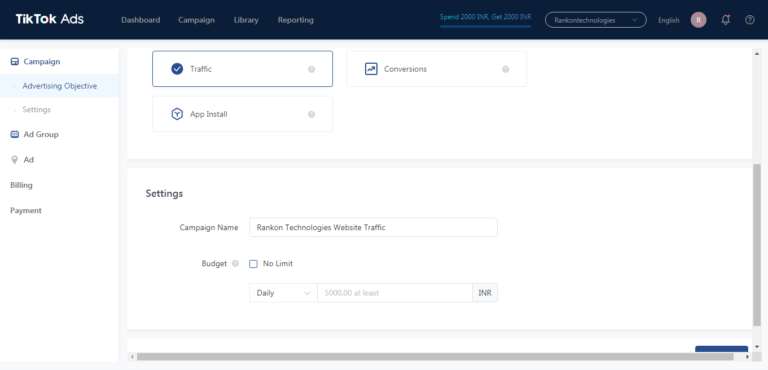Click the Campaign Name label
Viewport: 768px width, 370px height.
tap(209, 227)
